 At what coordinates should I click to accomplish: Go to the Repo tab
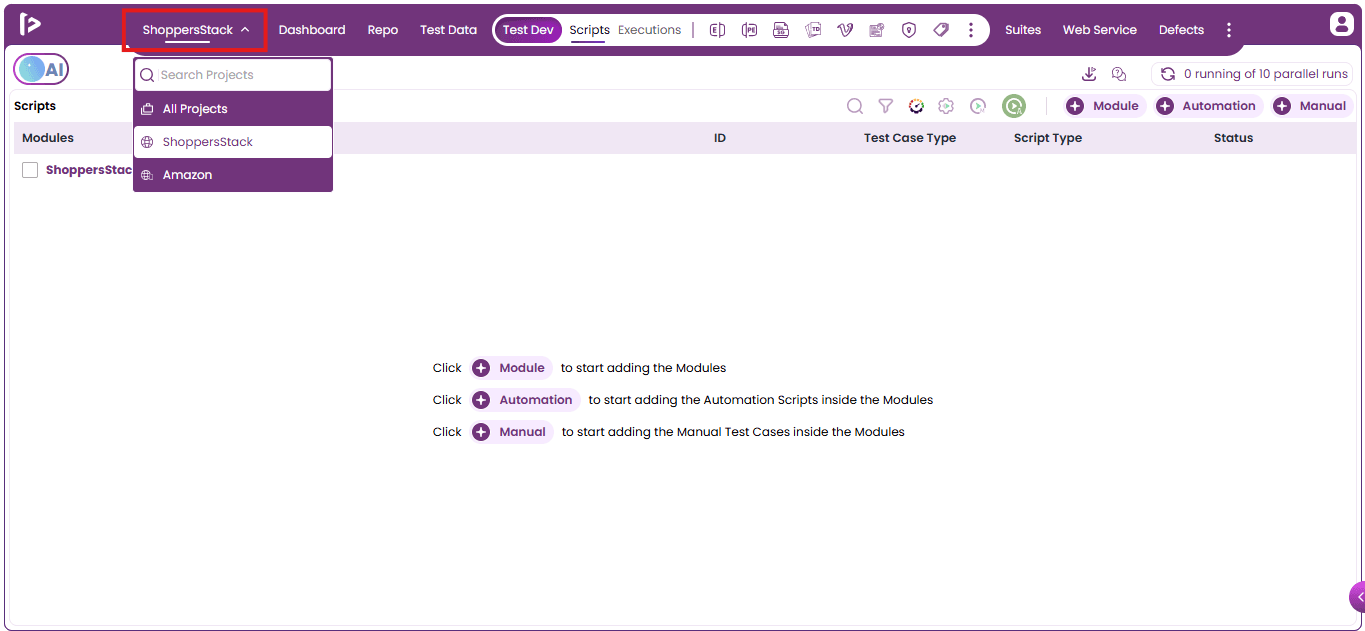click(x=383, y=30)
